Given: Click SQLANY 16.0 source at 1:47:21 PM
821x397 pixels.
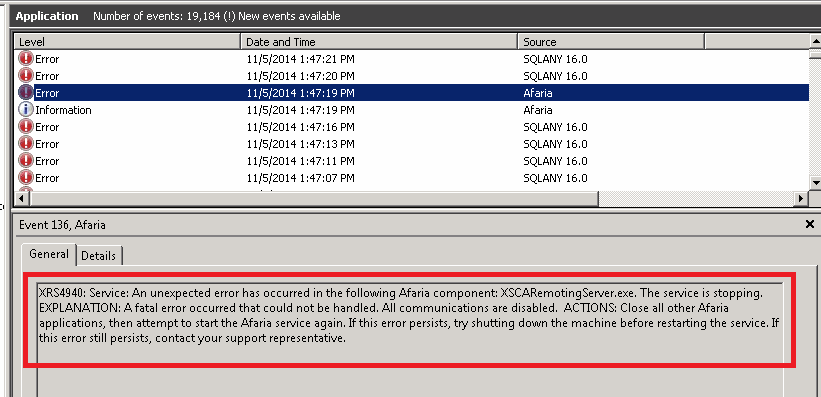Looking at the screenshot, I should pos(555,59).
